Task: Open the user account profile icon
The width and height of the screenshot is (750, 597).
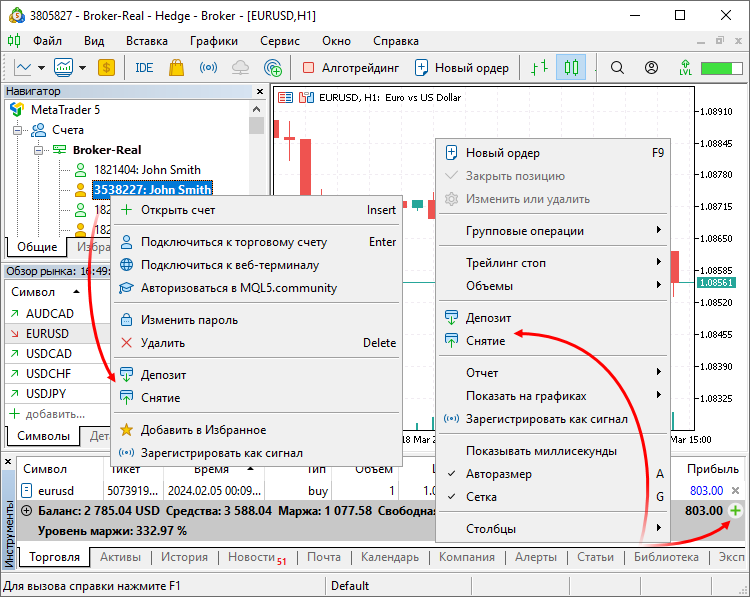Action: [x=651, y=67]
